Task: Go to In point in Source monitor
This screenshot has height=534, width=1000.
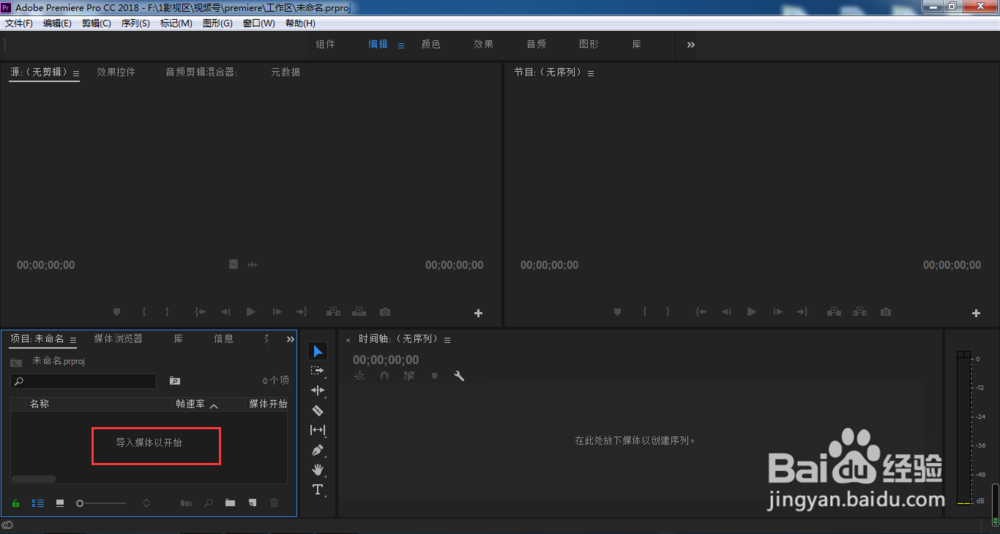Action: 200,312
